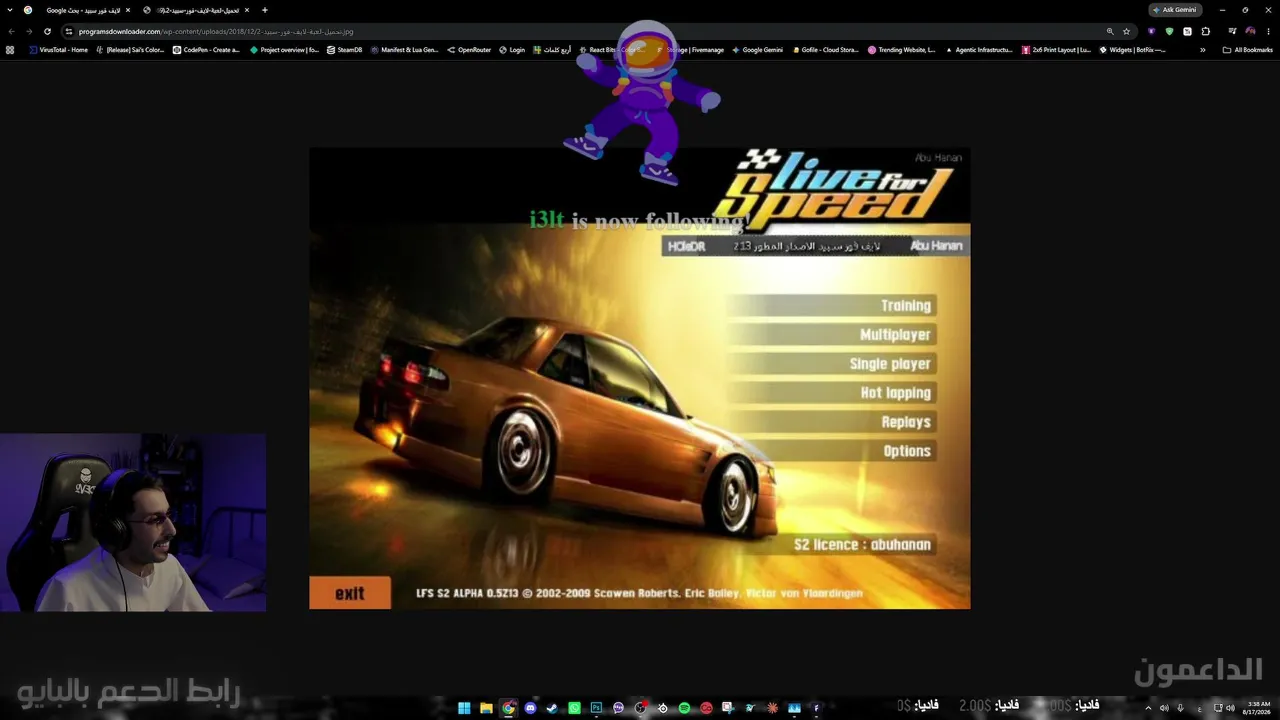Click the "Training" text in the image
The width and height of the screenshot is (1280, 720).
click(906, 306)
